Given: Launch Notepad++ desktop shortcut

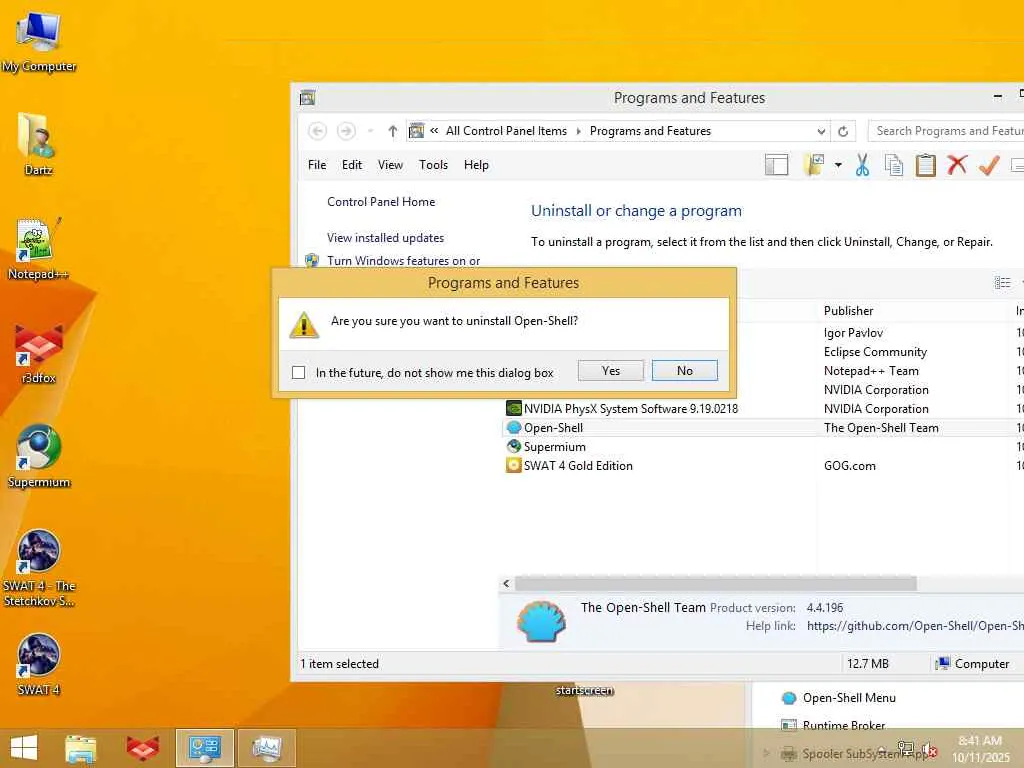Looking at the screenshot, I should tap(38, 249).
